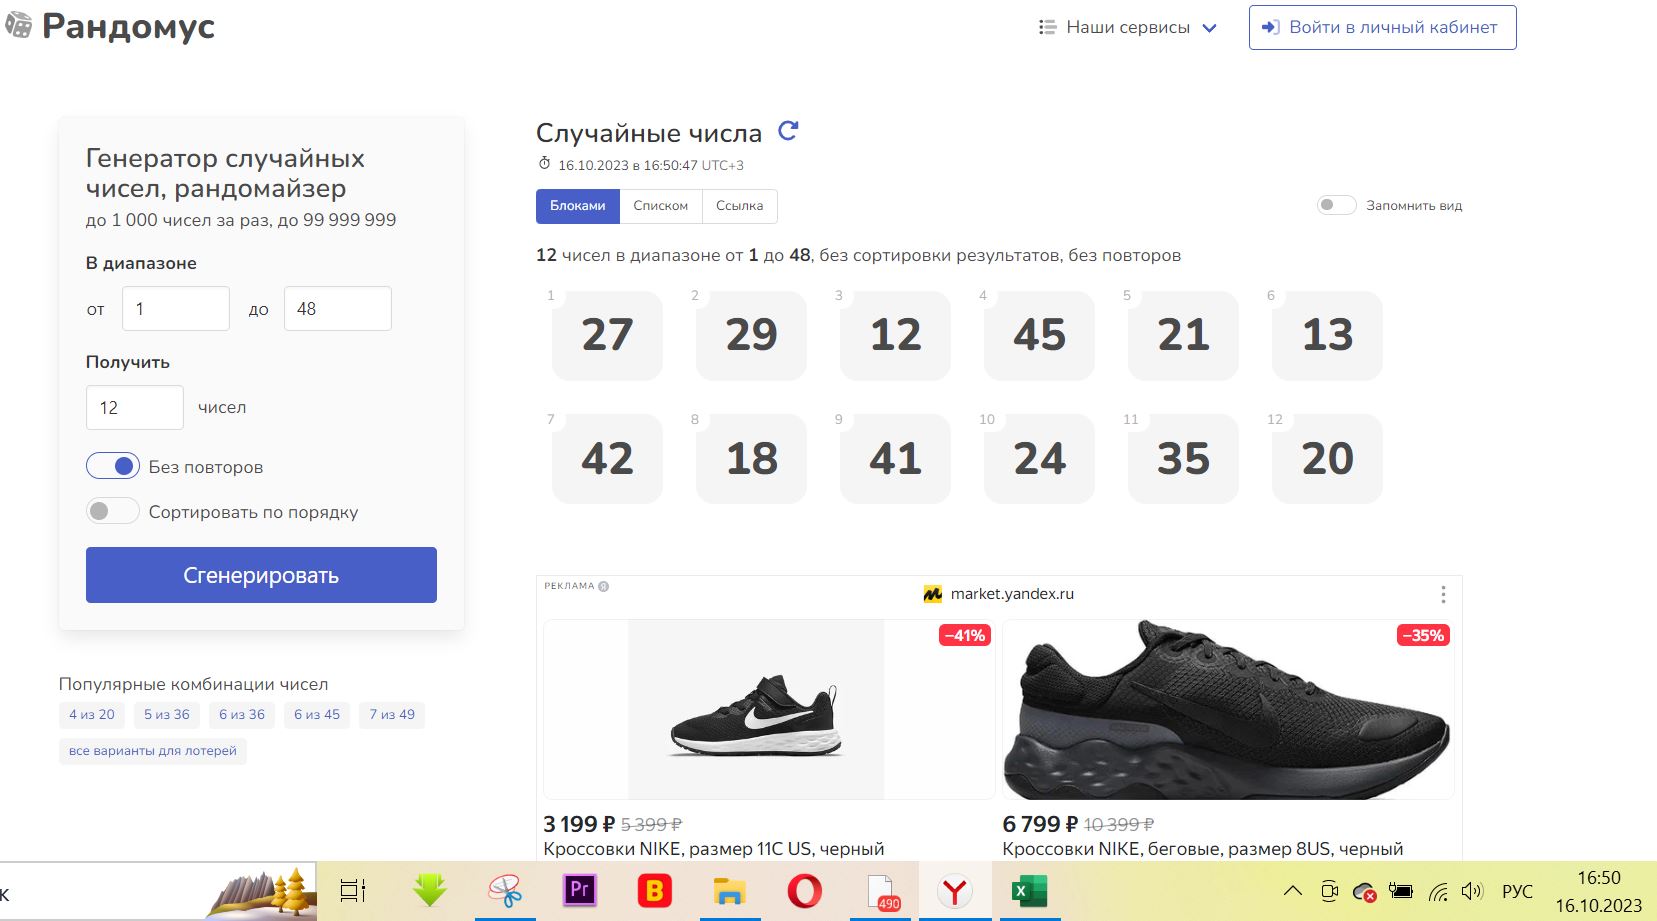Select the 4 из 20 combination
This screenshot has width=1657, height=921.
[92, 715]
